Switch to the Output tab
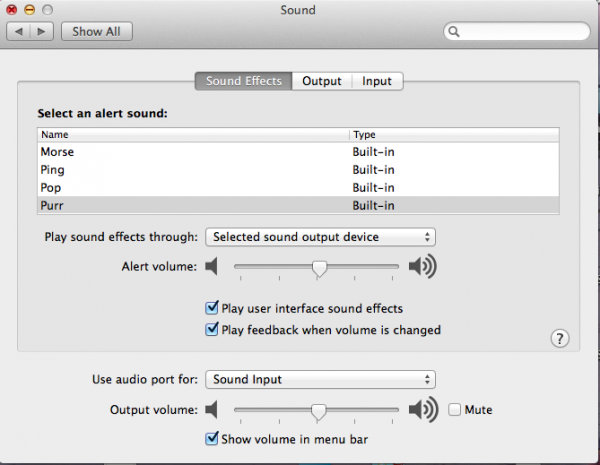Viewport: 600px width, 465px height. click(x=322, y=81)
